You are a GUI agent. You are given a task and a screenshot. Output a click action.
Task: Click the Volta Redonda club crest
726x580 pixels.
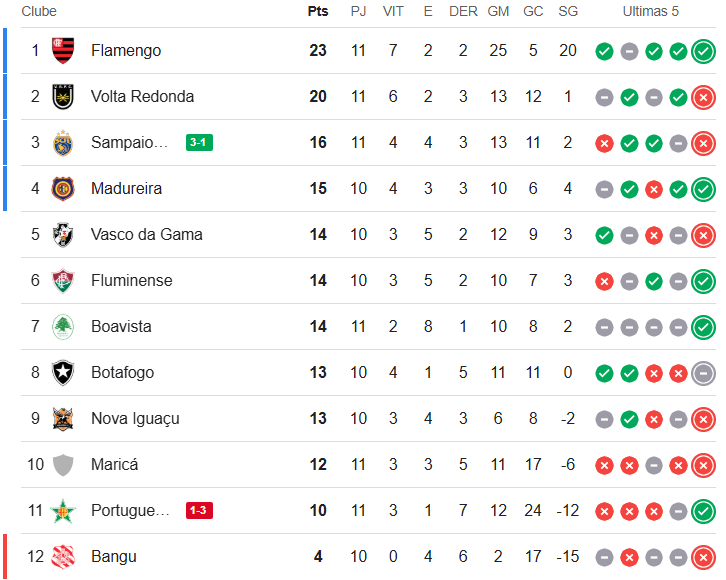(x=63, y=96)
